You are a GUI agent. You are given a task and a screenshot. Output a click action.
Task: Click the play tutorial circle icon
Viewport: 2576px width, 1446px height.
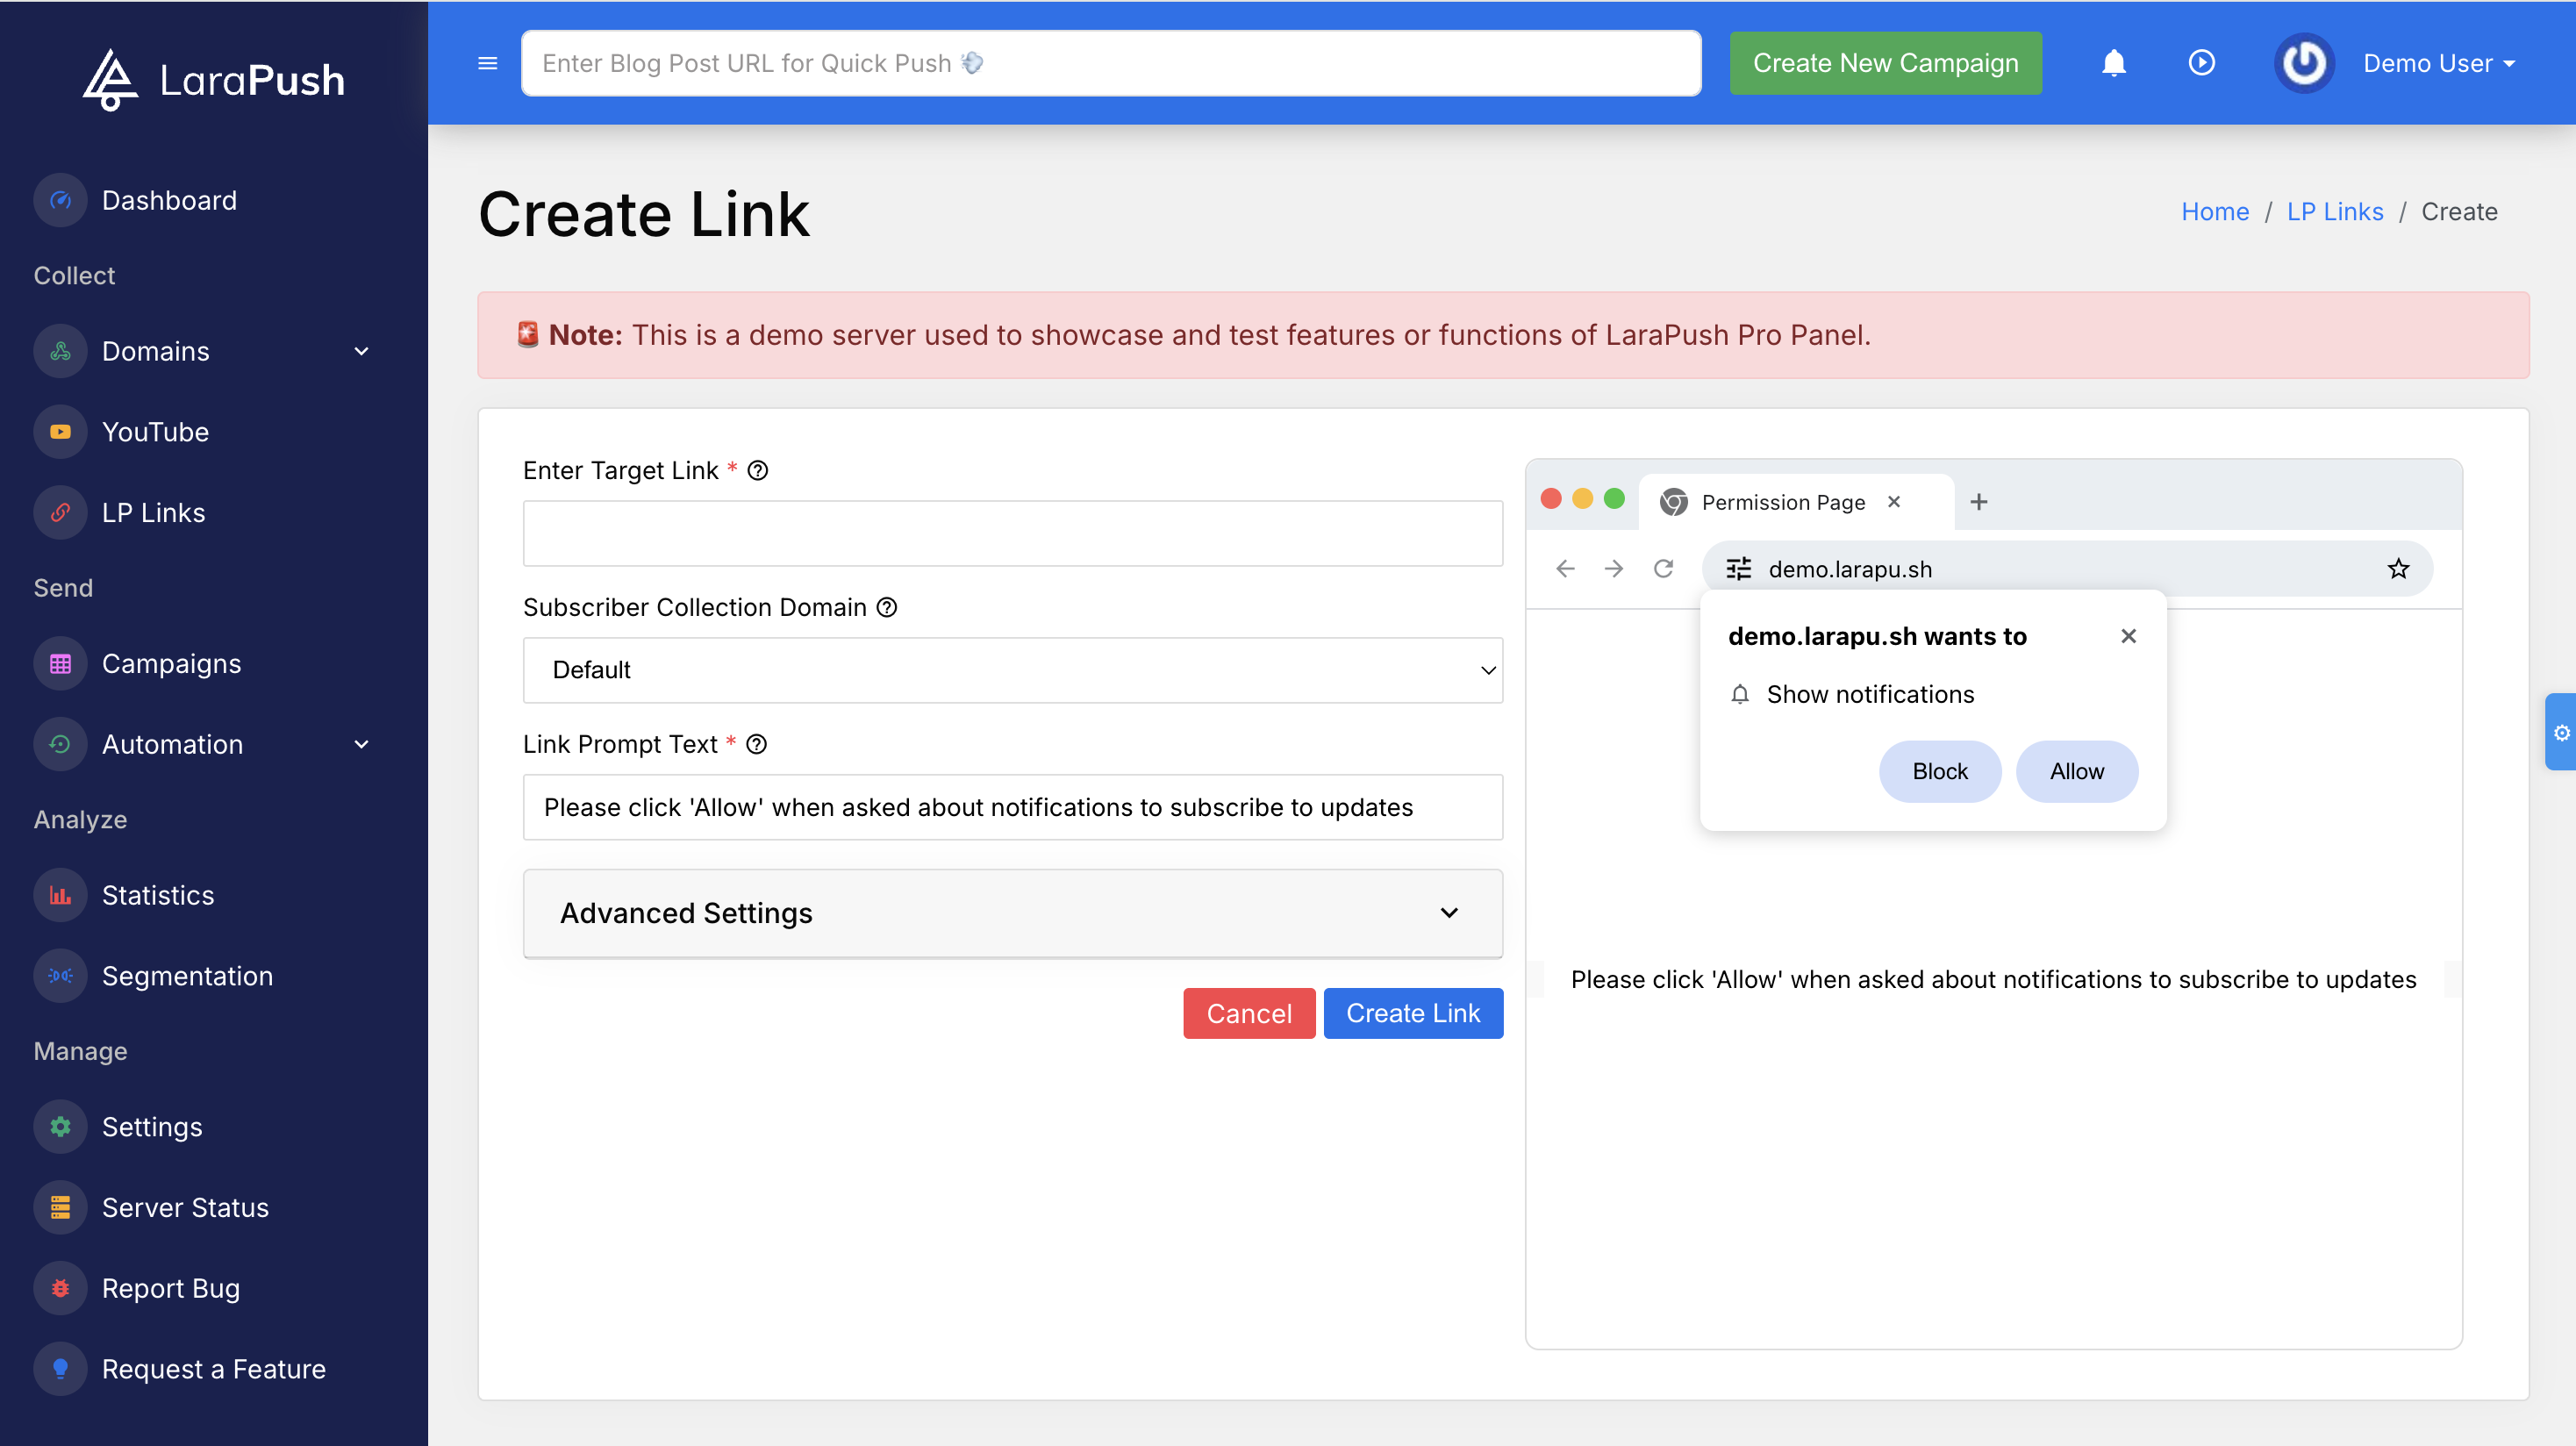point(2201,63)
